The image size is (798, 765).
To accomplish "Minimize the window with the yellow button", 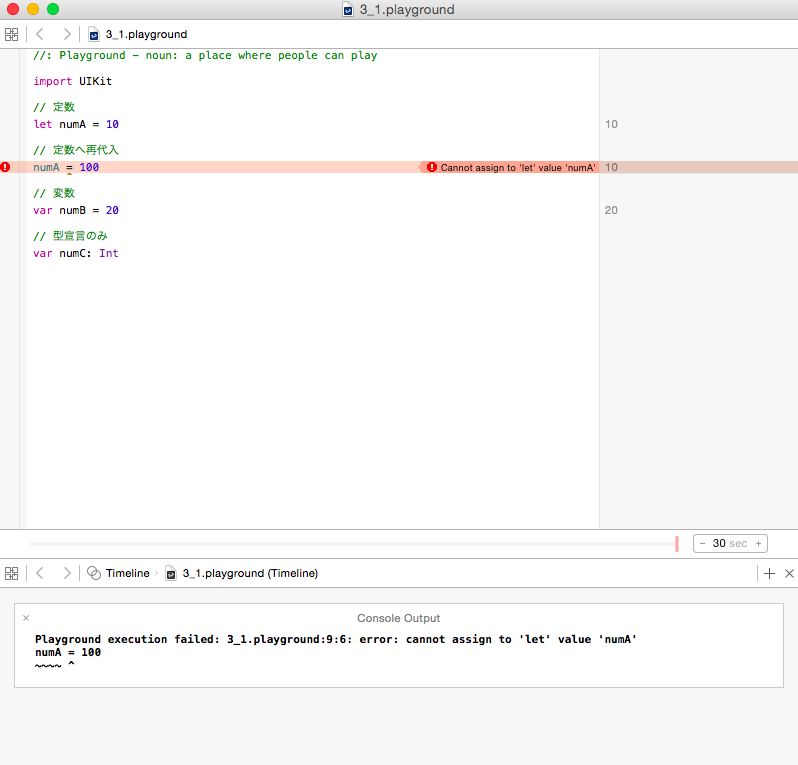I will click(x=33, y=9).
